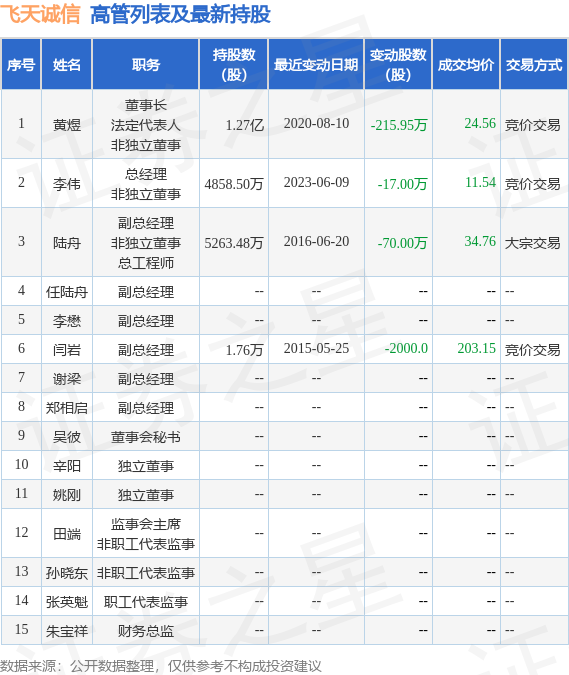Select the heading 高管列表及最新持股

[x=180, y=14]
